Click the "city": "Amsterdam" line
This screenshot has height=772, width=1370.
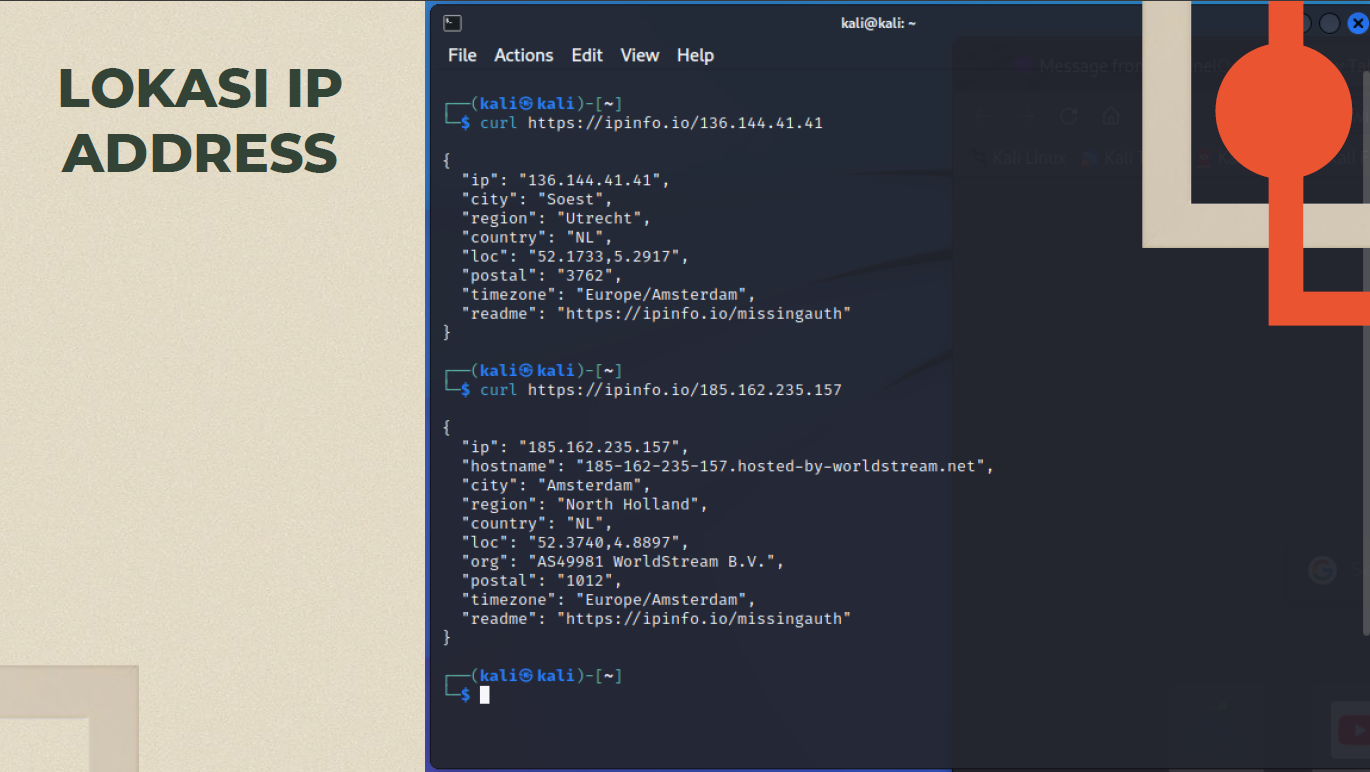pyautogui.click(x=555, y=485)
